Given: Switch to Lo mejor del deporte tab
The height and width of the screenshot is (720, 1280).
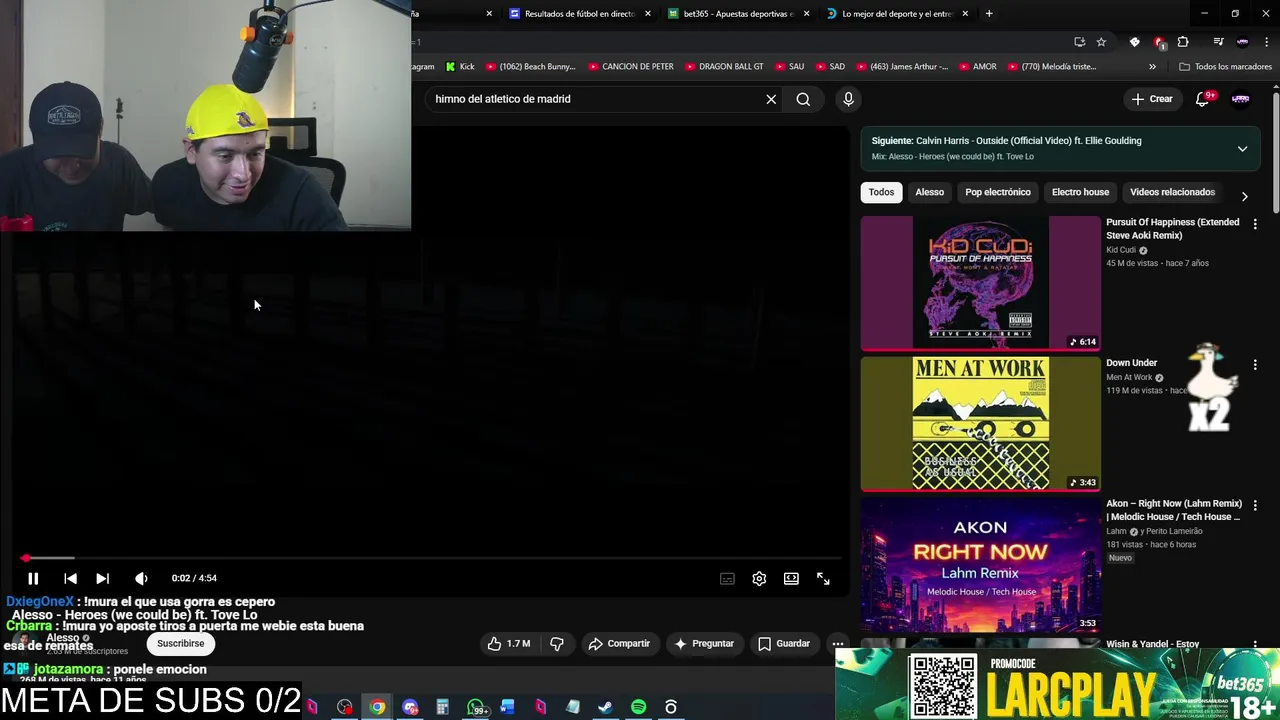Looking at the screenshot, I should point(897,14).
